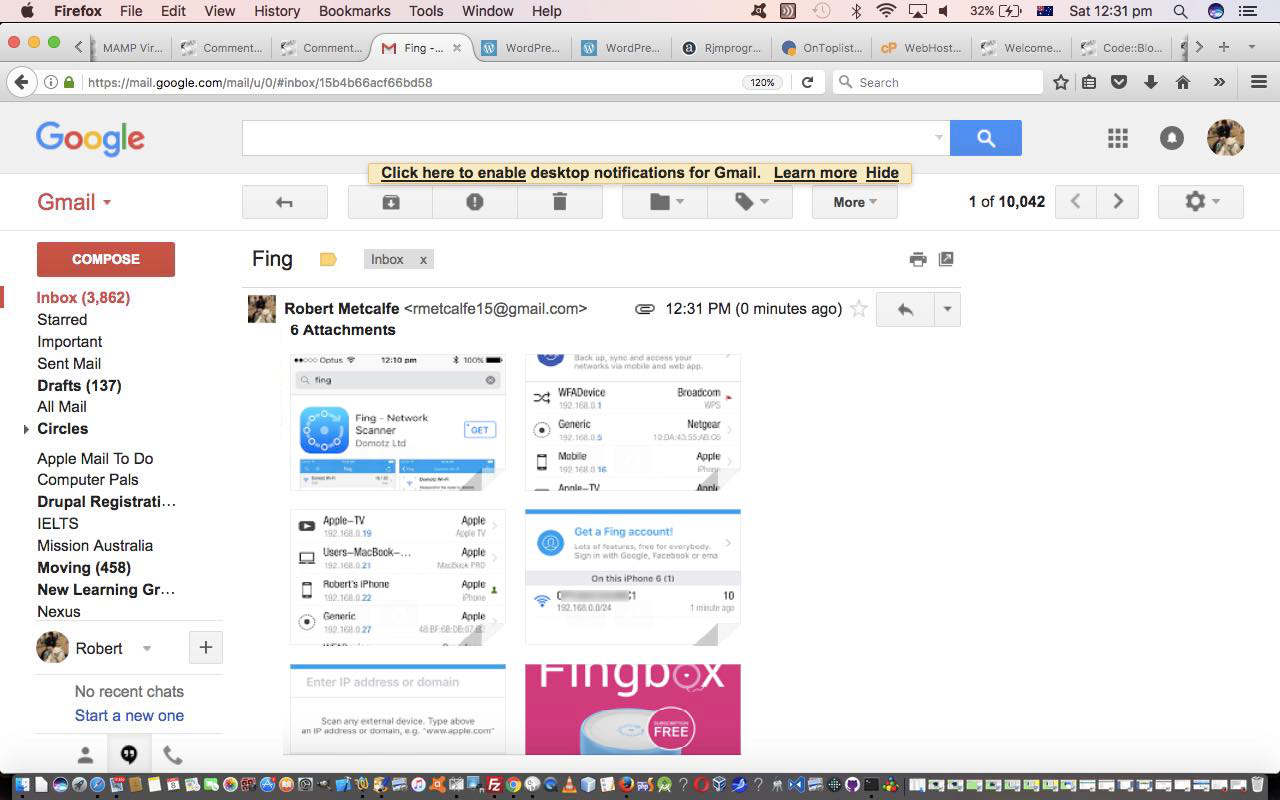Open the More actions dropdown
This screenshot has width=1280, height=800.
pos(854,202)
